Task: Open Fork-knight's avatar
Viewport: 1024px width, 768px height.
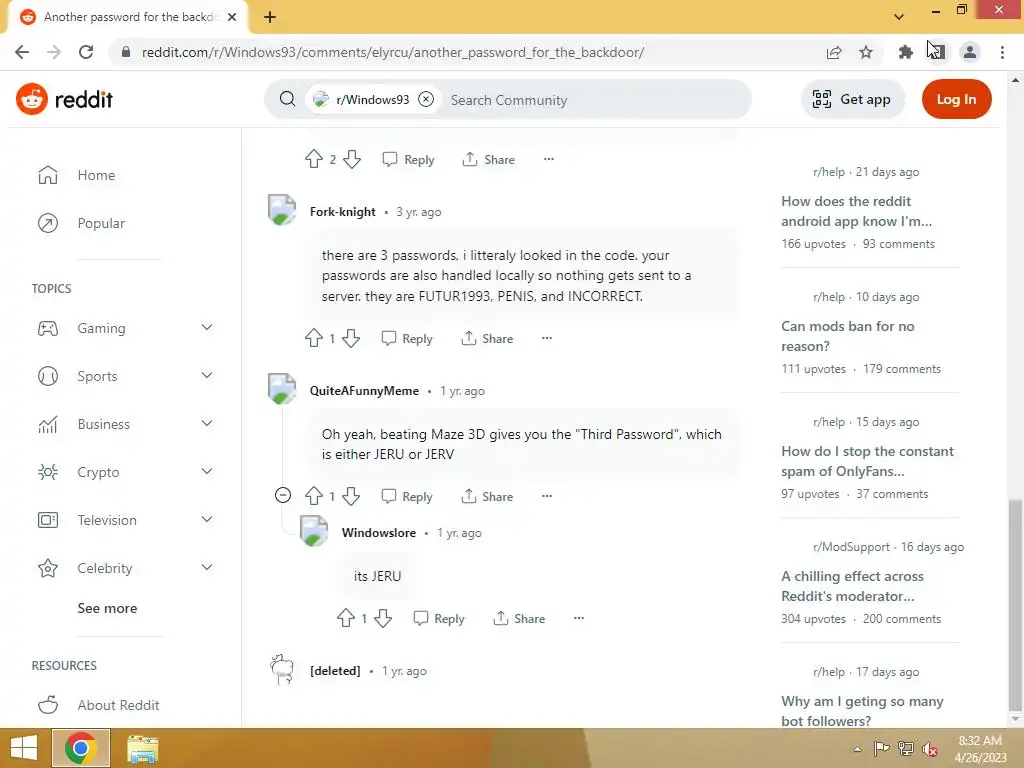Action: pyautogui.click(x=282, y=210)
